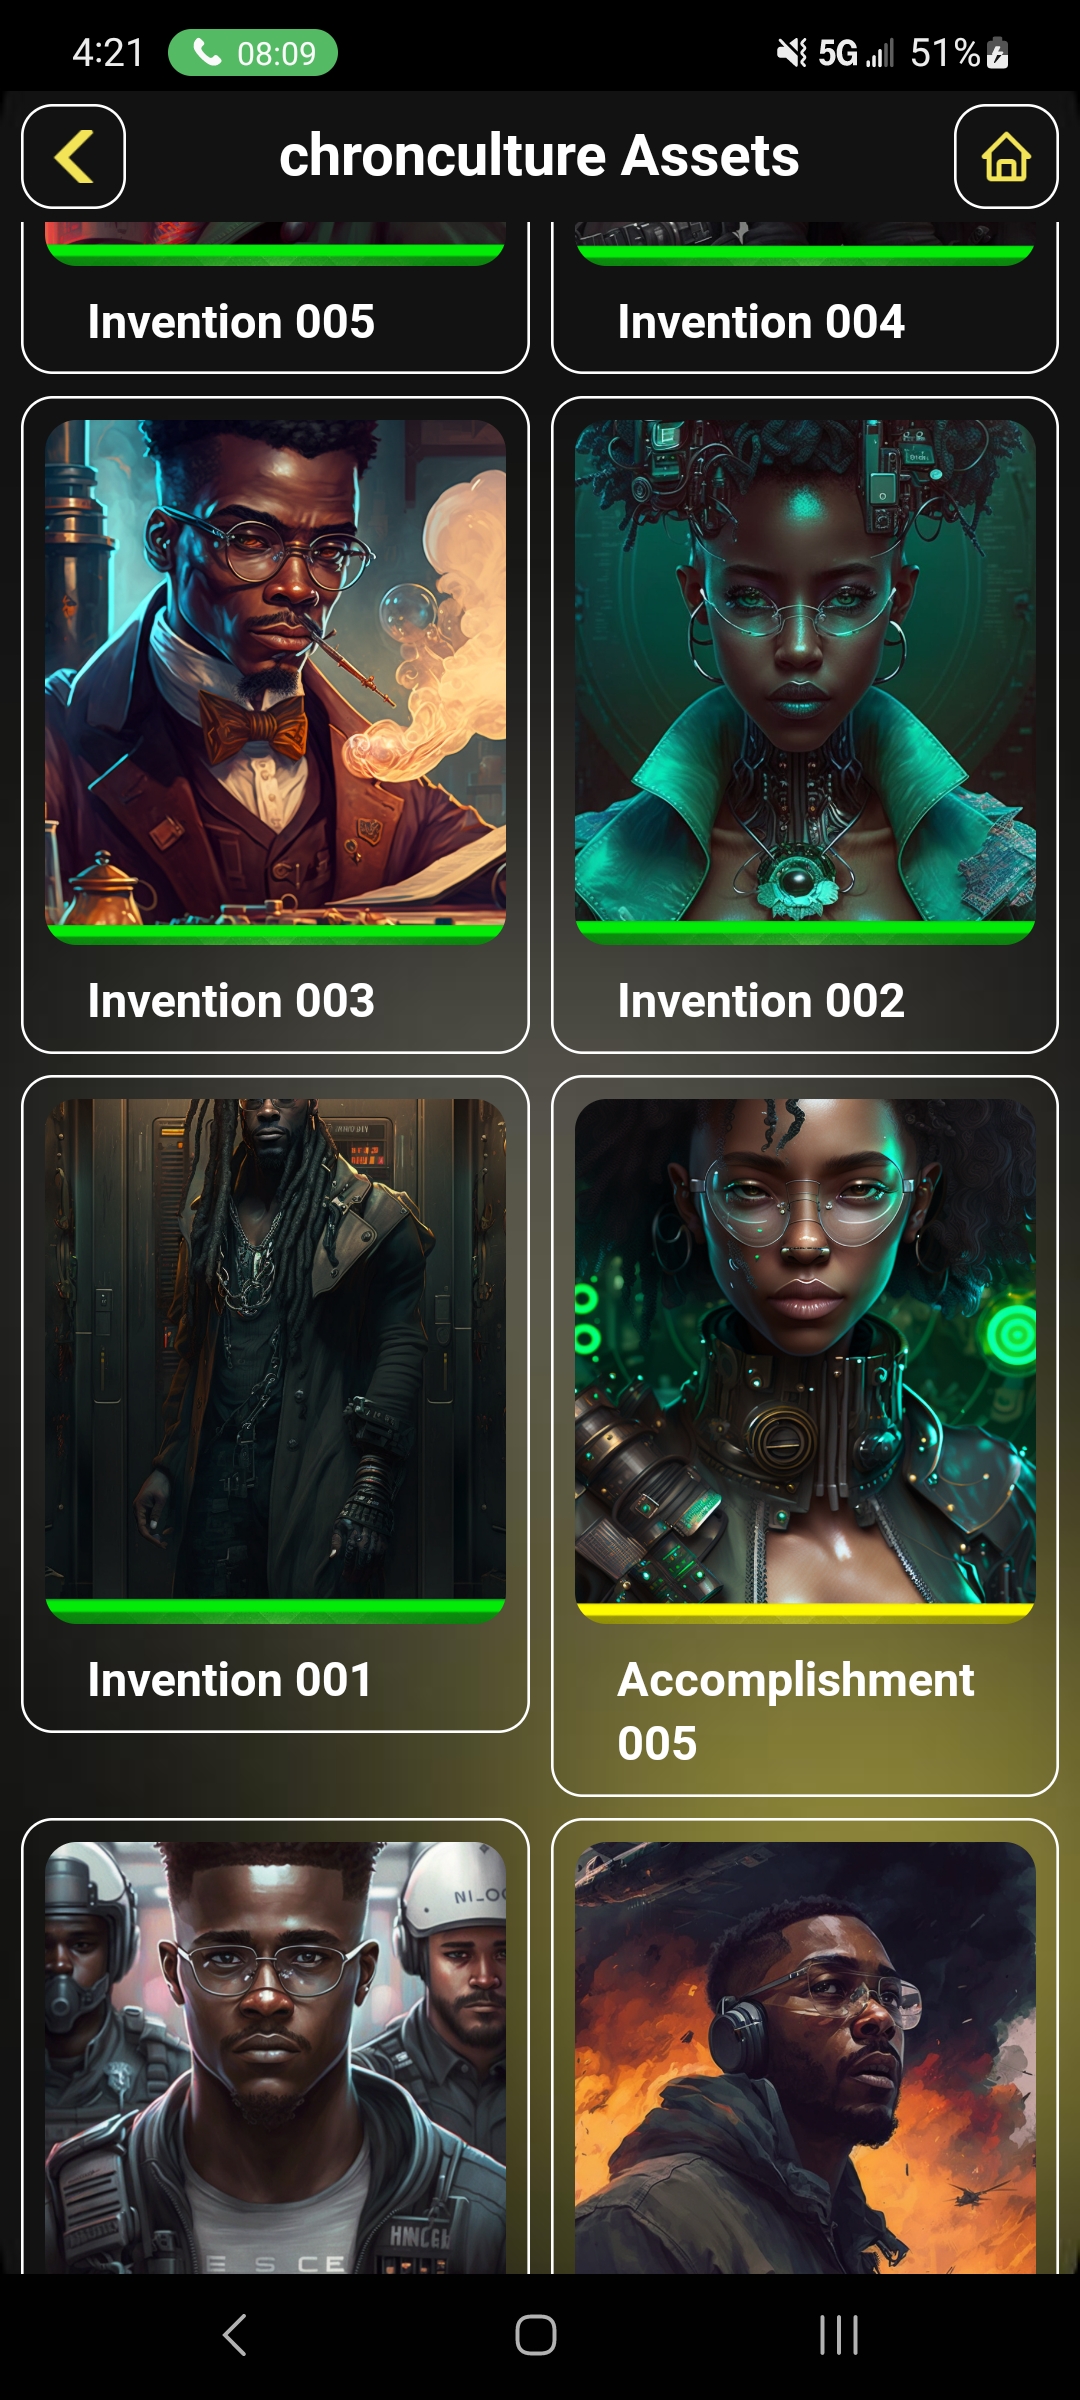
Task: Tap the Accomplishment 005 title text
Action: coord(796,1711)
